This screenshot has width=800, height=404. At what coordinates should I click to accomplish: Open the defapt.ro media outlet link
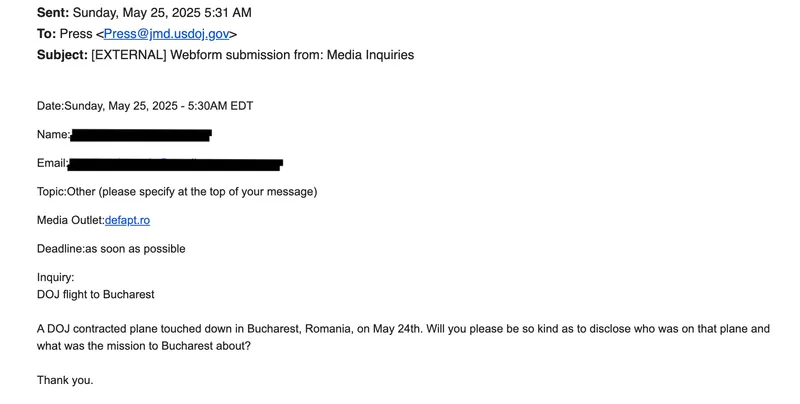pyautogui.click(x=127, y=220)
